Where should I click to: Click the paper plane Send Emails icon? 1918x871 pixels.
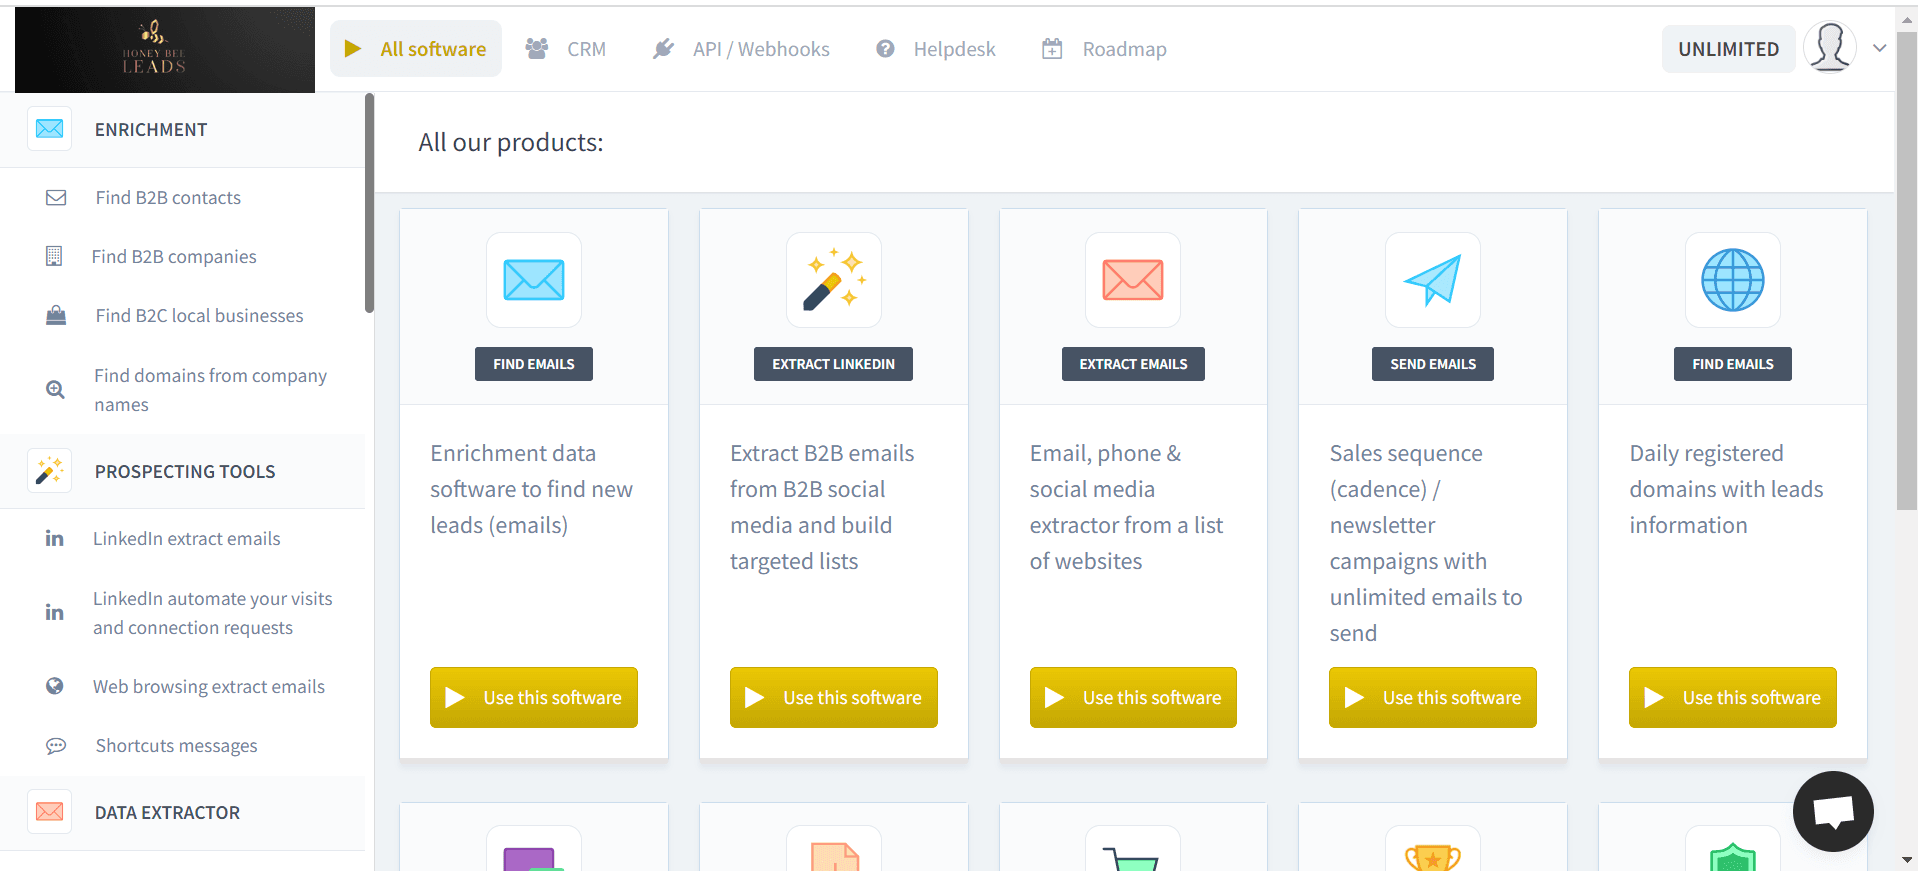coord(1432,280)
